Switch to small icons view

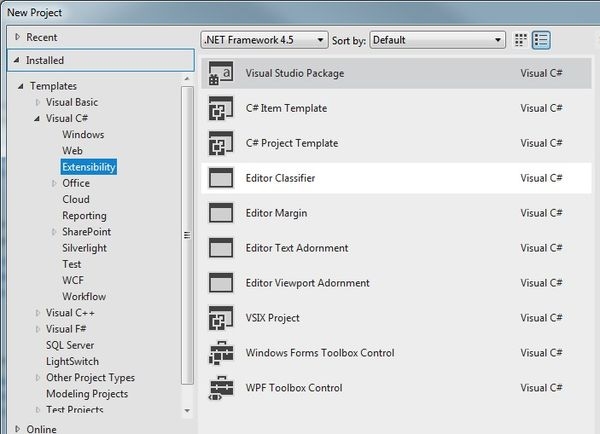tap(520, 40)
